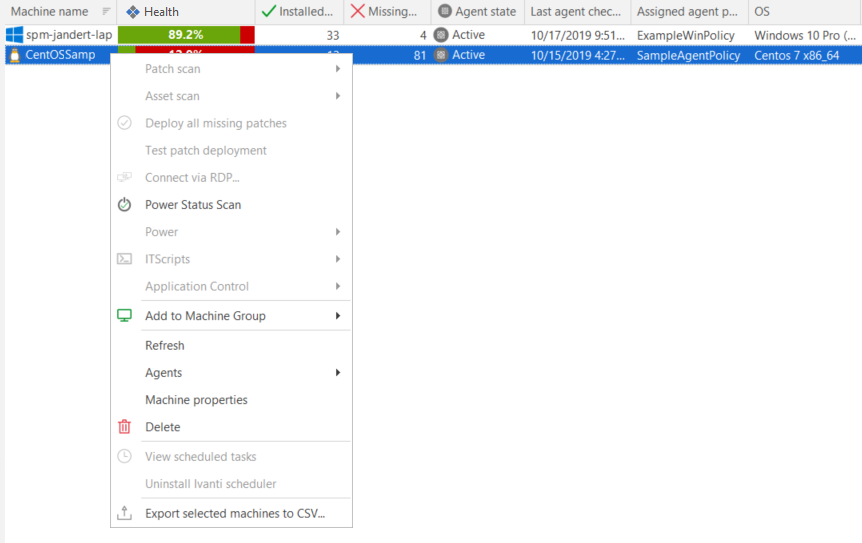
Task: Open Machine properties from context menu
Action: (x=231, y=400)
